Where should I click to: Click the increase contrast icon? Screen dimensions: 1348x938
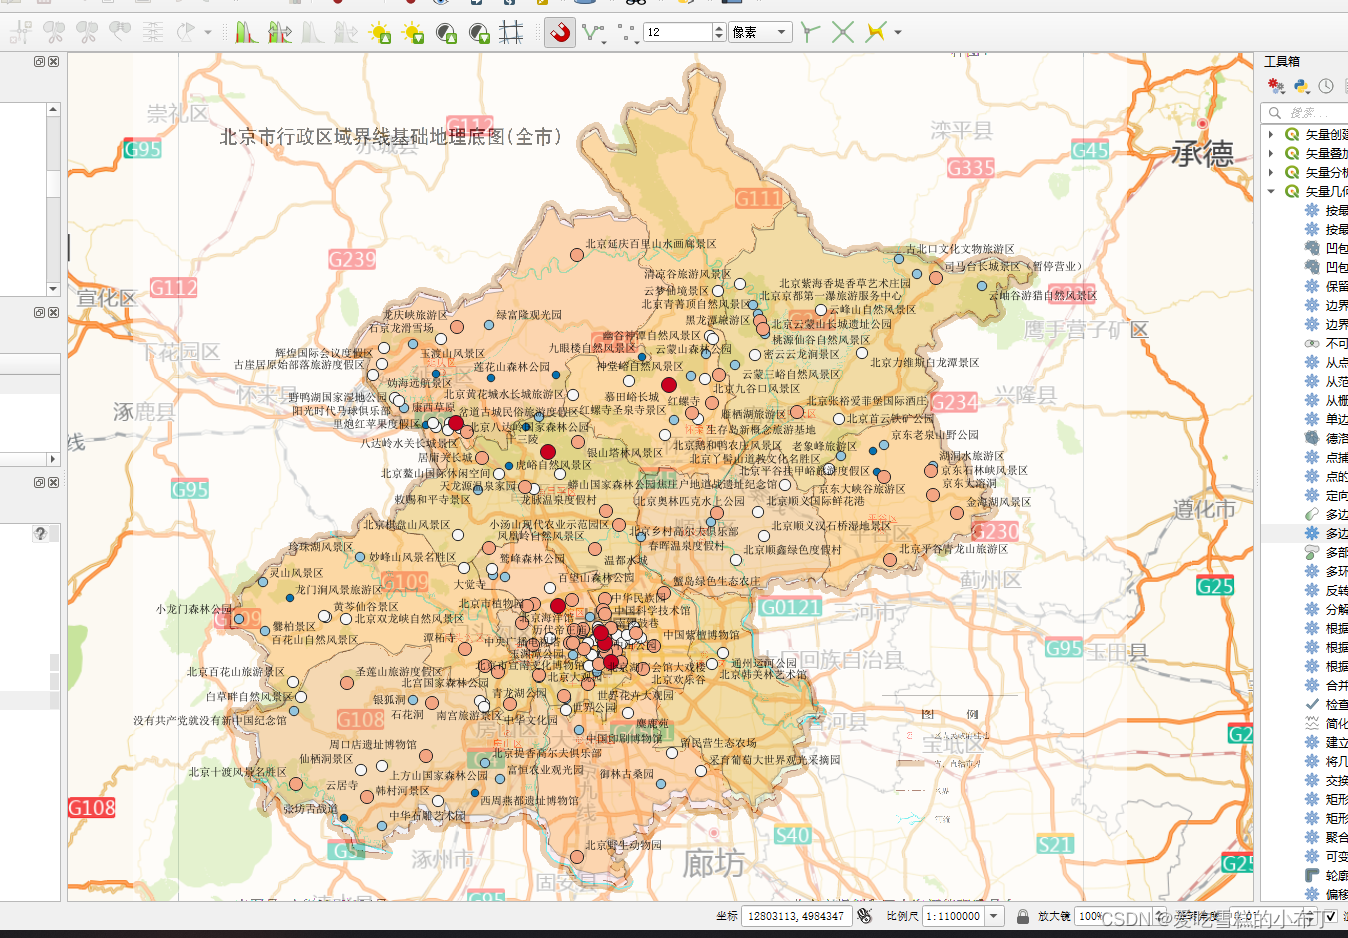click(446, 33)
